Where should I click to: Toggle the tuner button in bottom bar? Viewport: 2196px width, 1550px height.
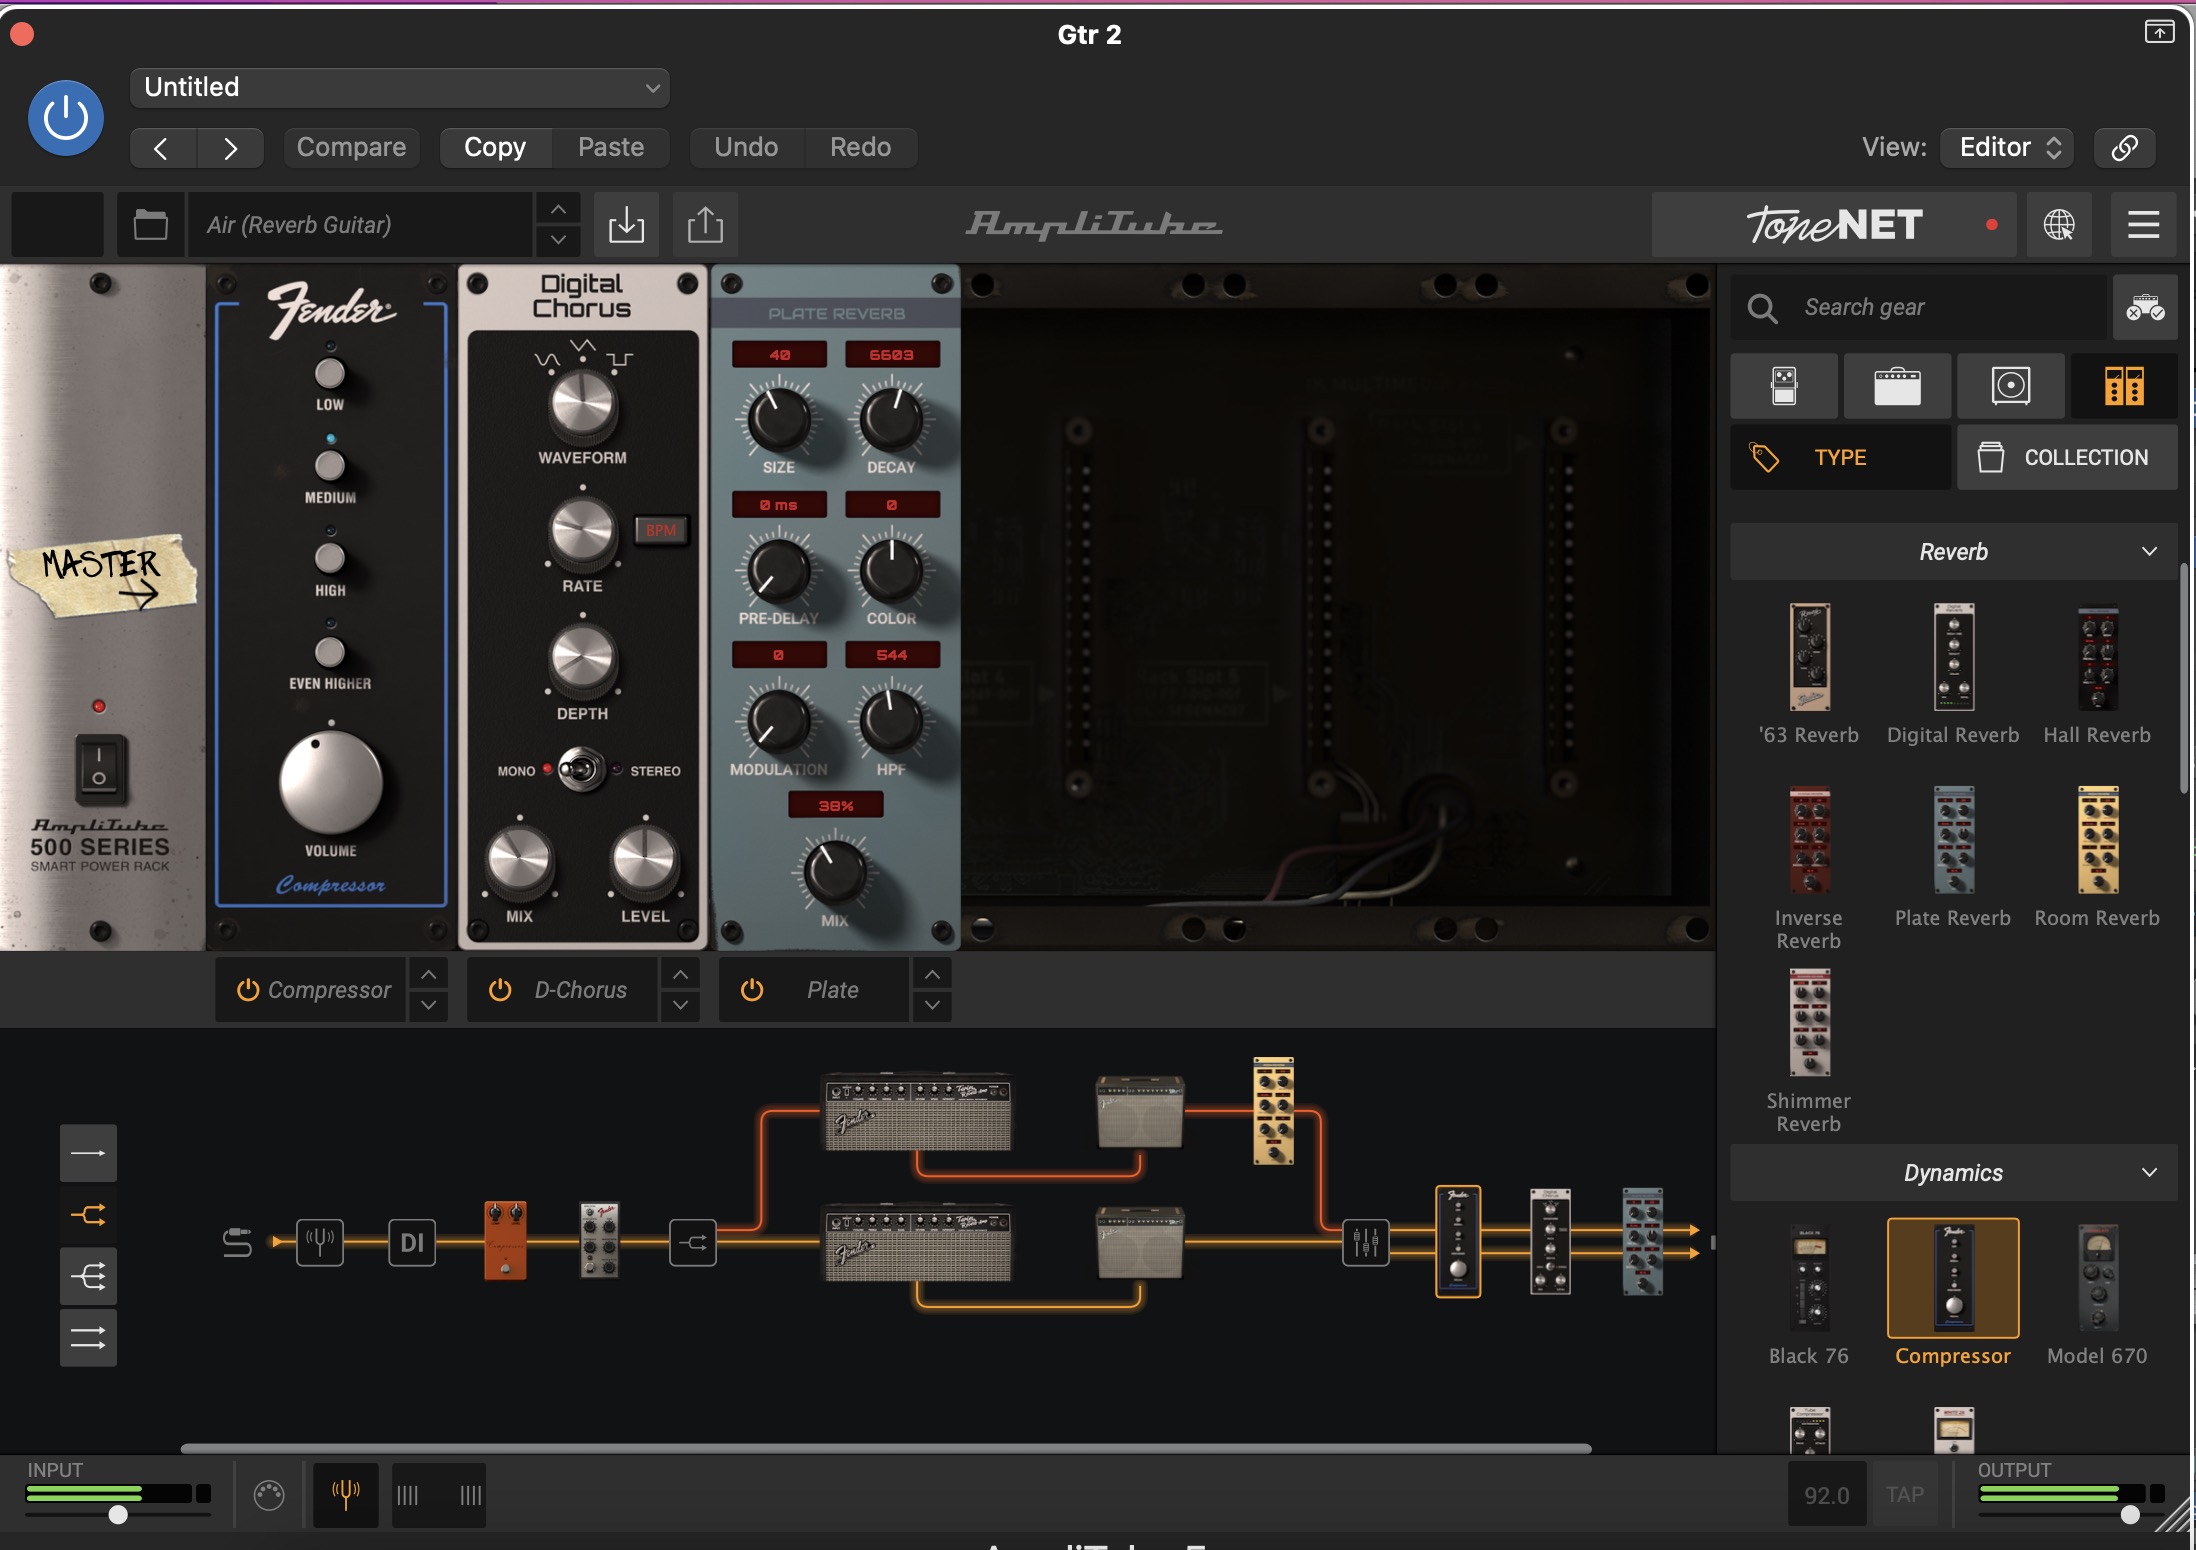[x=346, y=1495]
